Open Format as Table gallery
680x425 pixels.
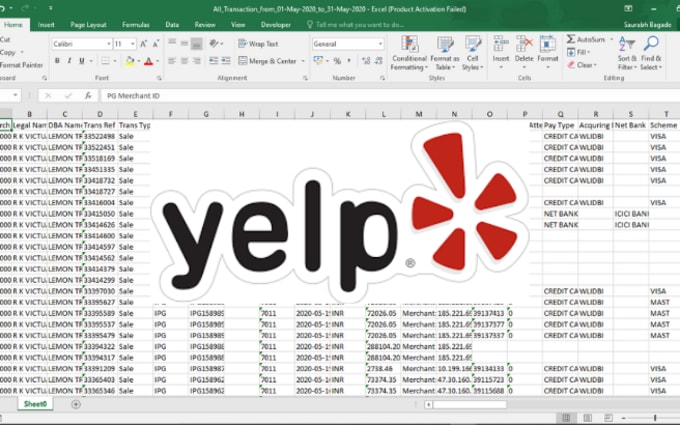[x=445, y=53]
